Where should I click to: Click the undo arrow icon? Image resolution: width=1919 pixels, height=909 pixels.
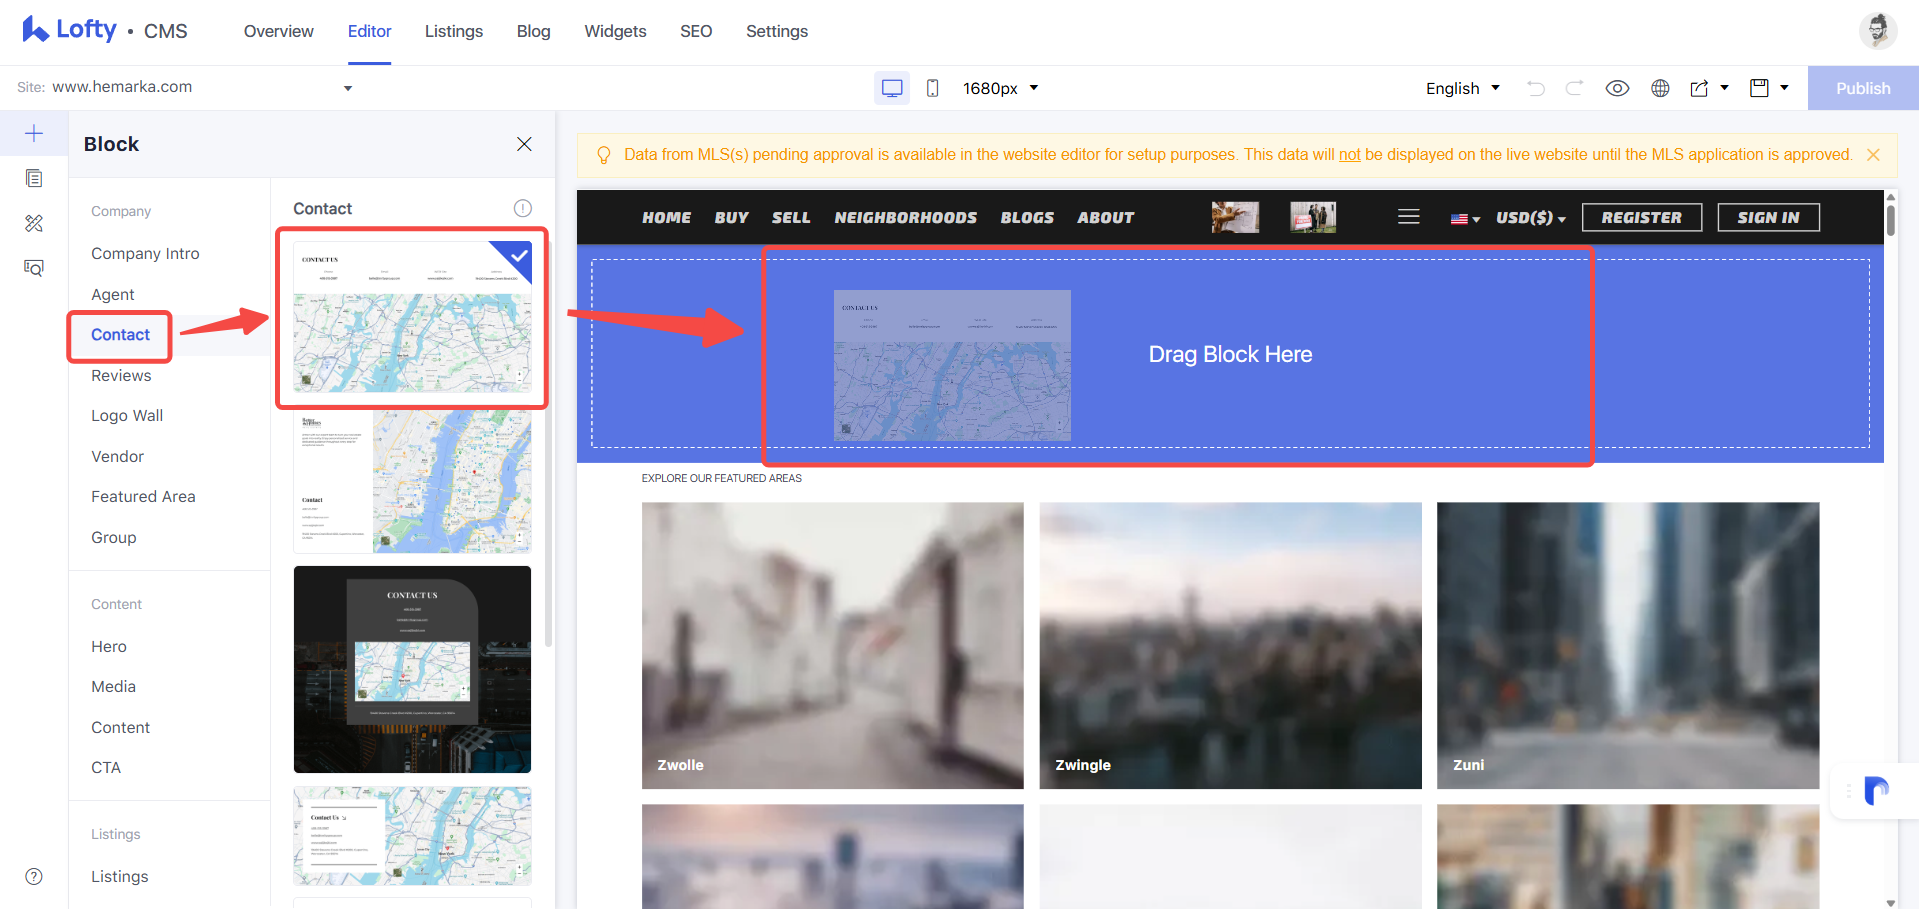click(x=1536, y=88)
